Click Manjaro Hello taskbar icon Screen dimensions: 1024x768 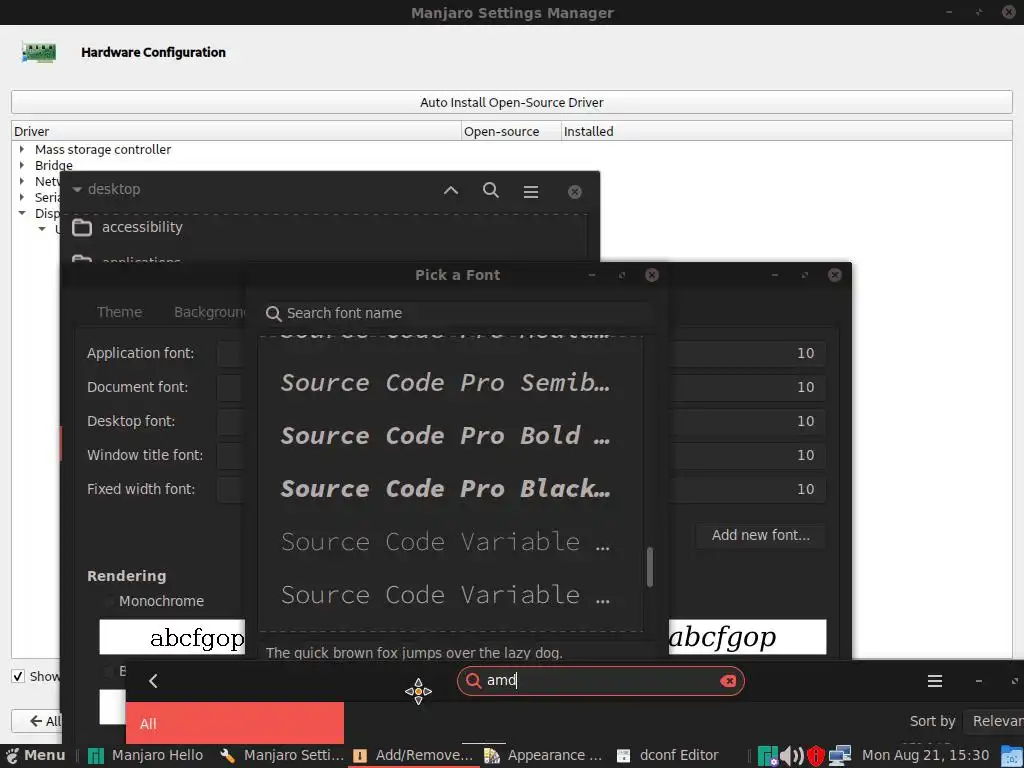pyautogui.click(x=96, y=756)
